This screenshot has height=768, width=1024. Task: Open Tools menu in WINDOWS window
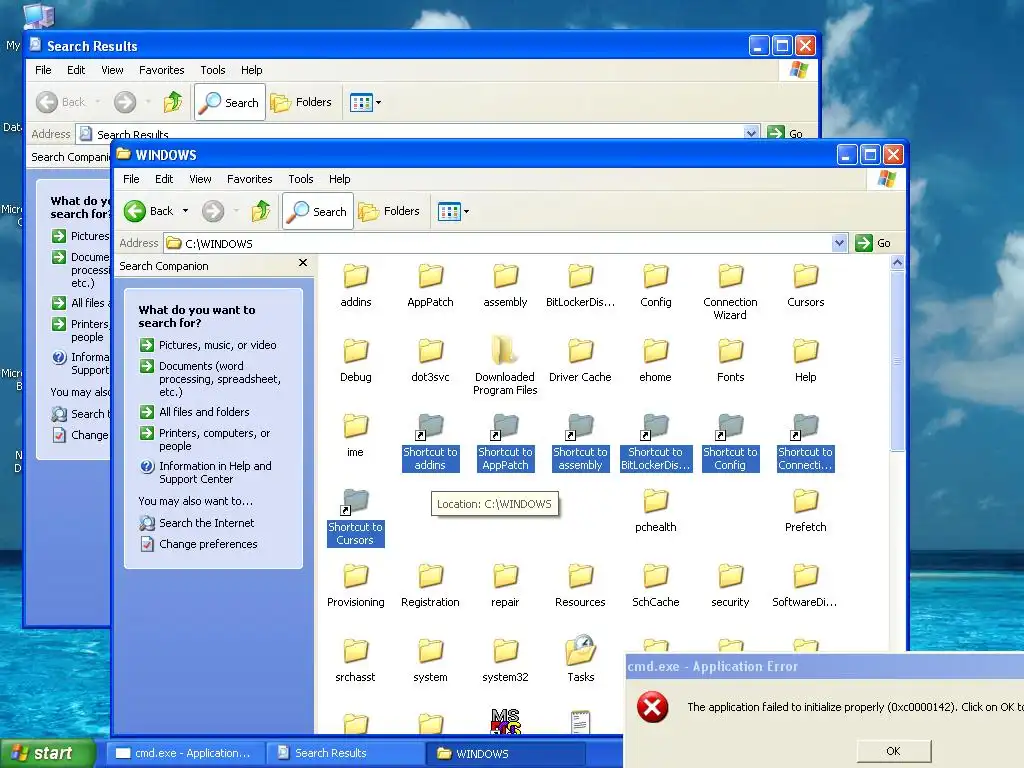click(301, 179)
